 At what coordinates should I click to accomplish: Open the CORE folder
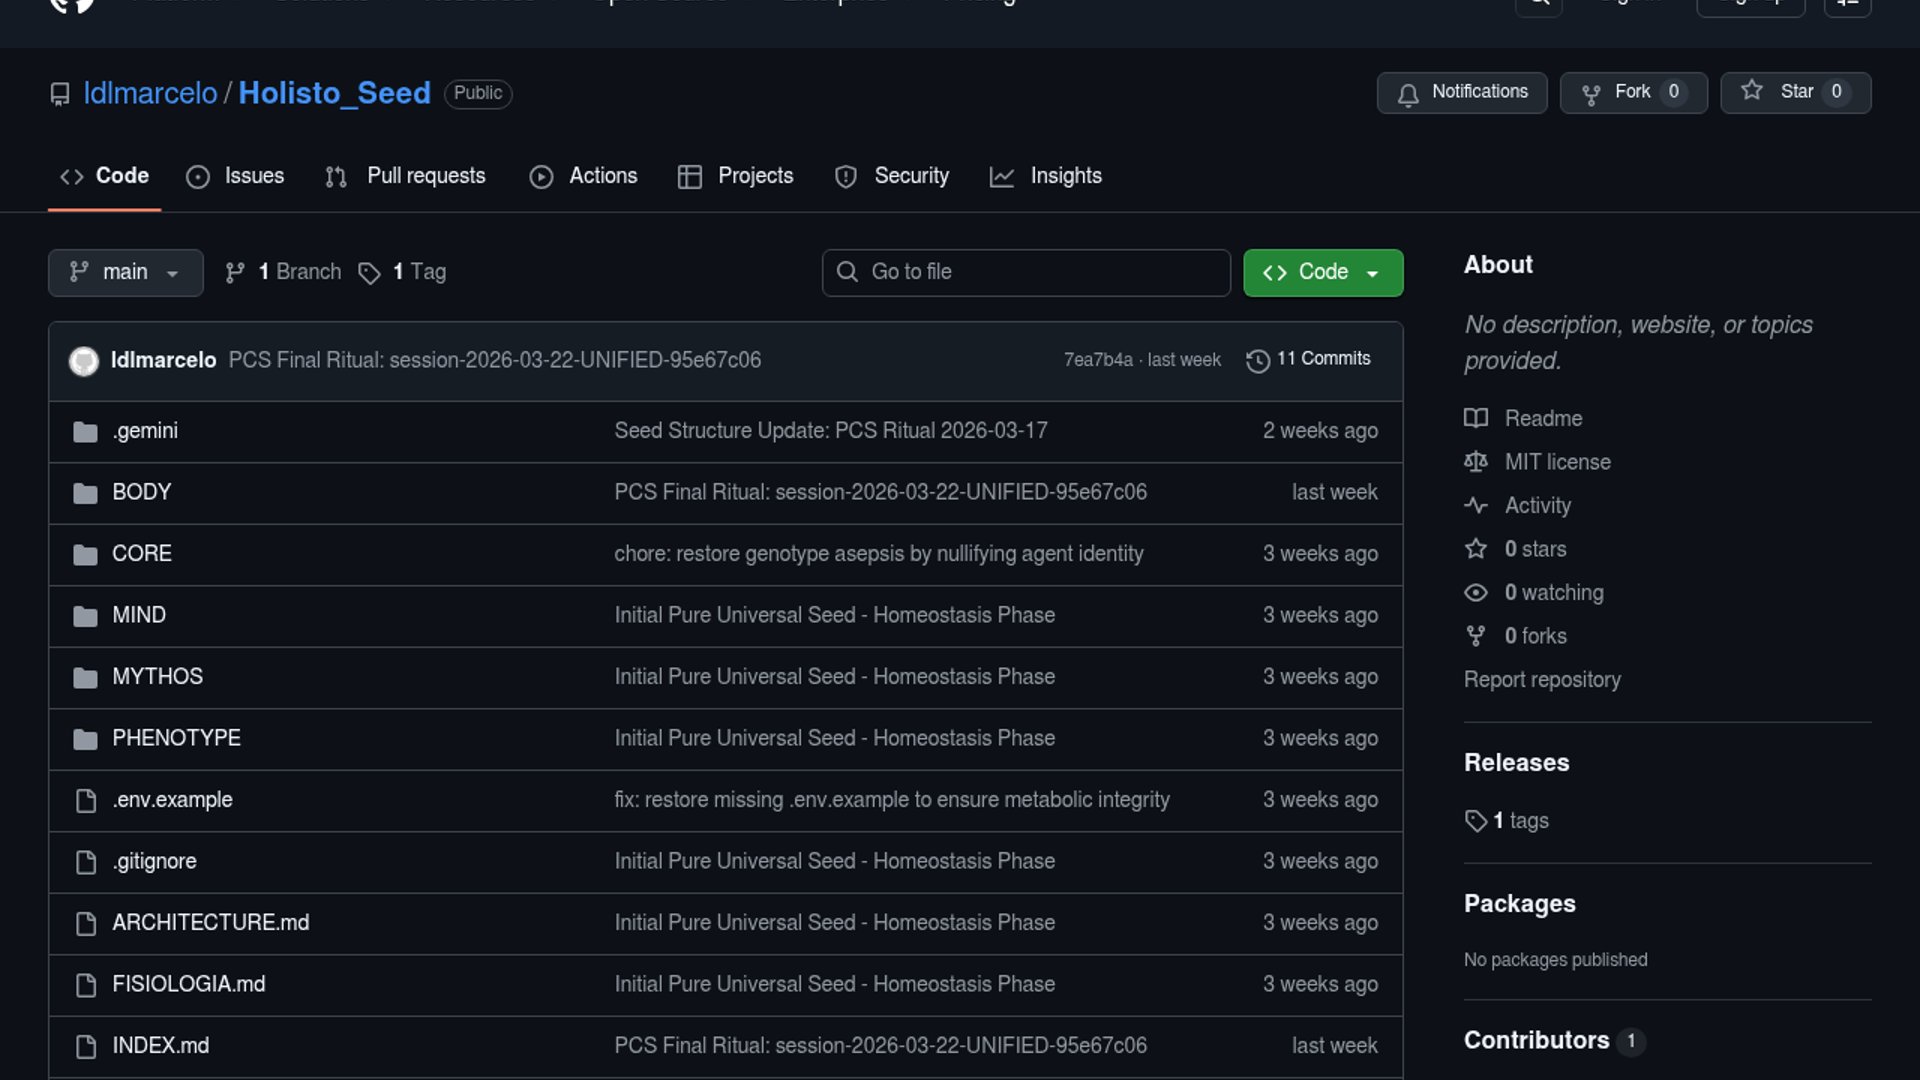pyautogui.click(x=142, y=554)
